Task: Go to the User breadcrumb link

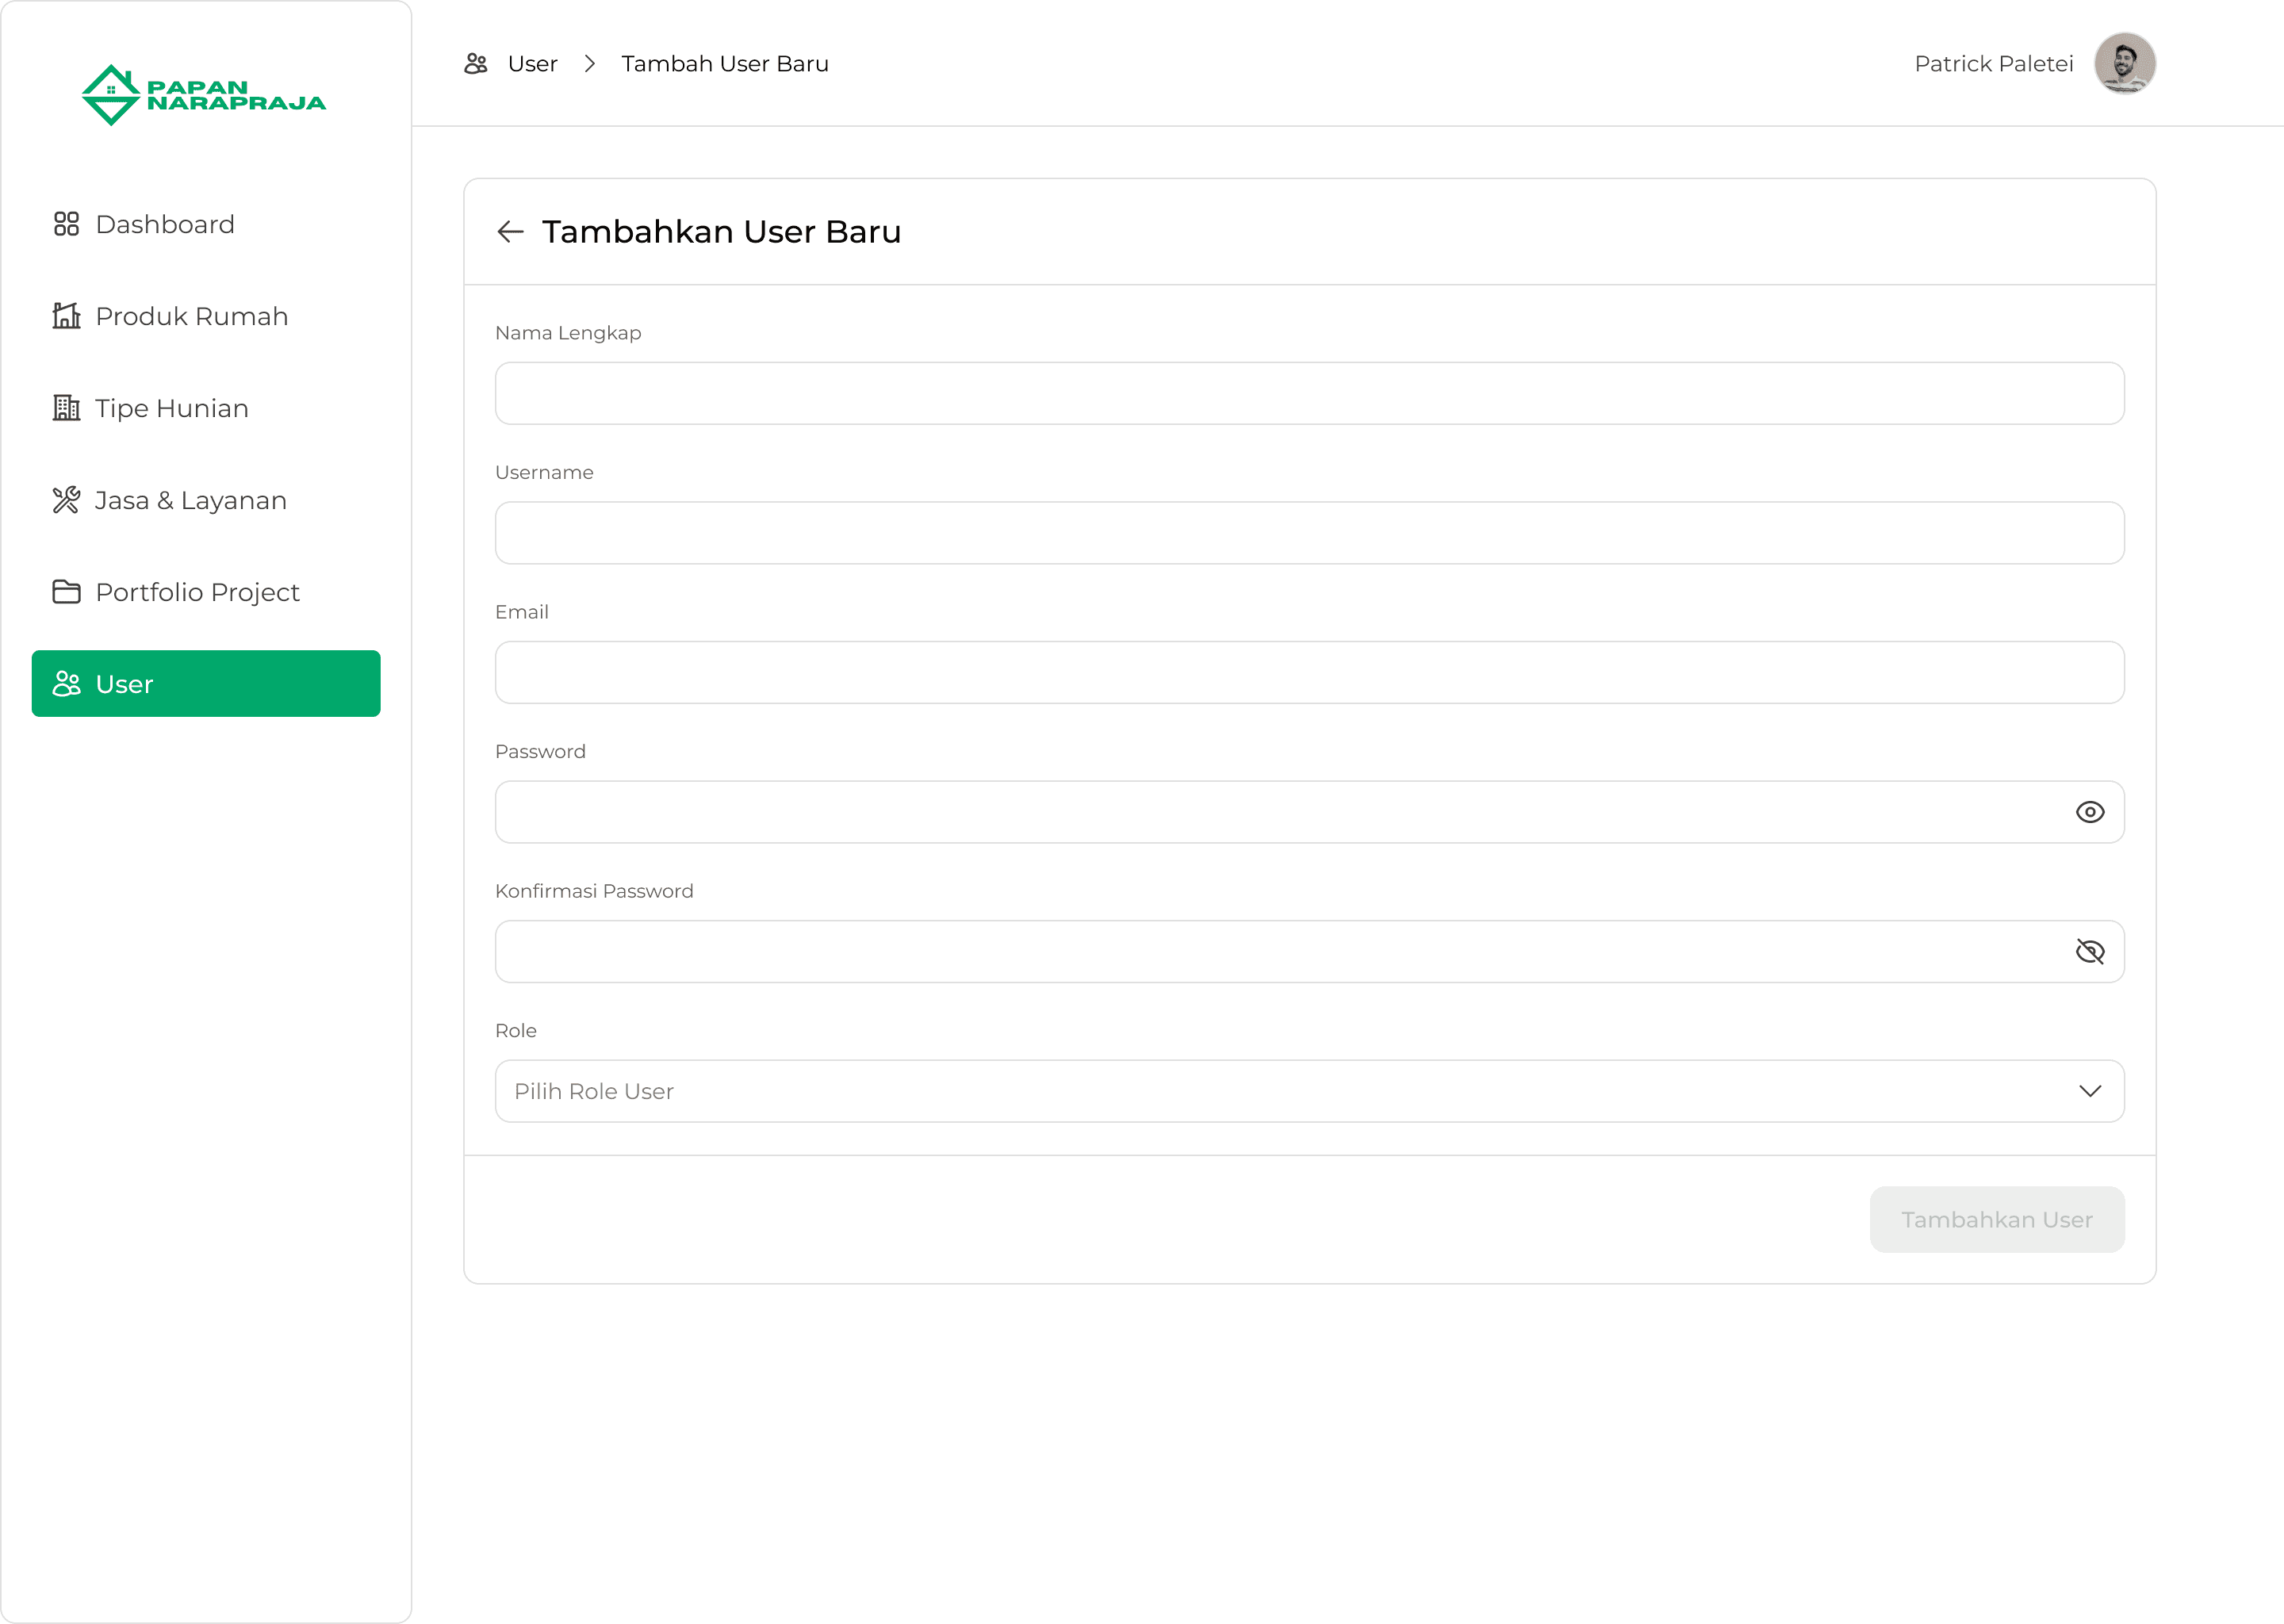Action: (532, 64)
